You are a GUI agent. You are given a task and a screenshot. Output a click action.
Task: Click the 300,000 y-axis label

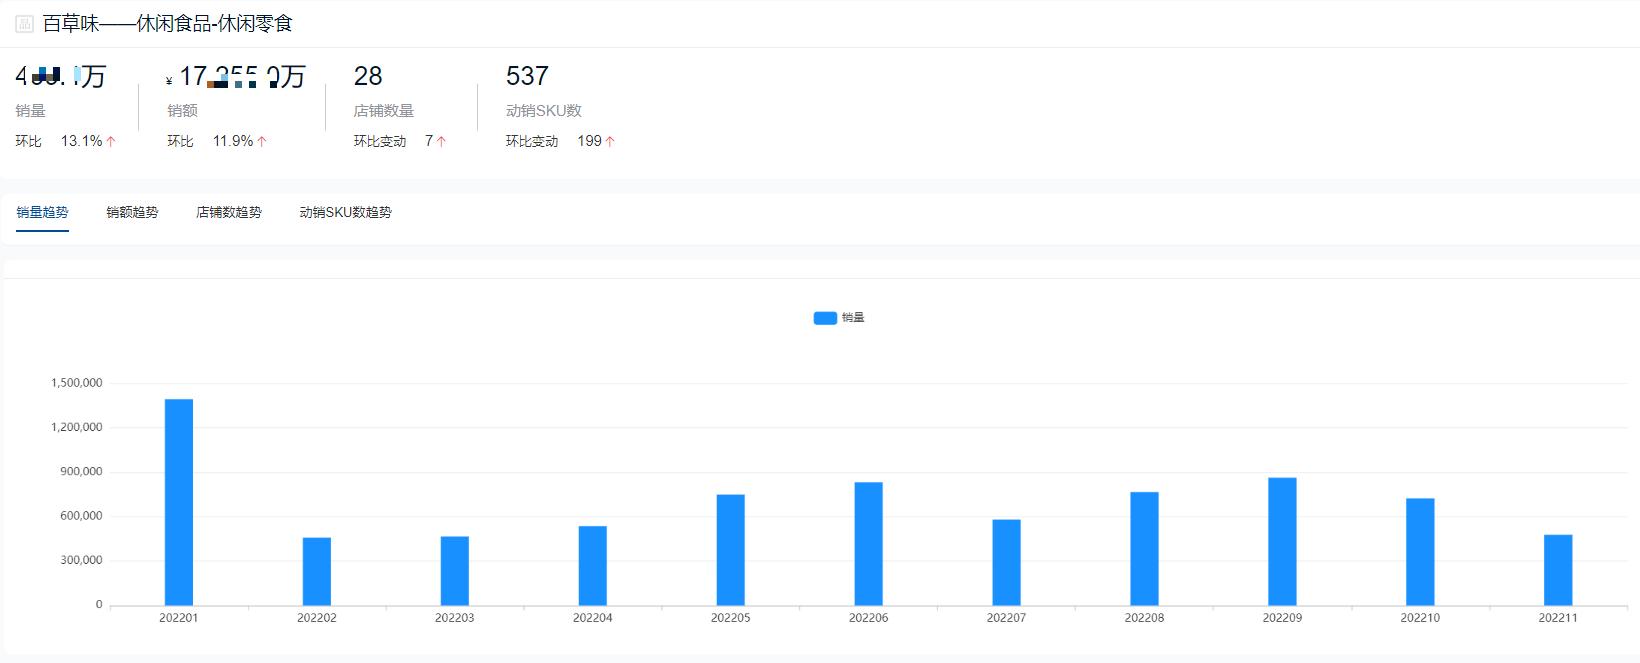point(81,560)
